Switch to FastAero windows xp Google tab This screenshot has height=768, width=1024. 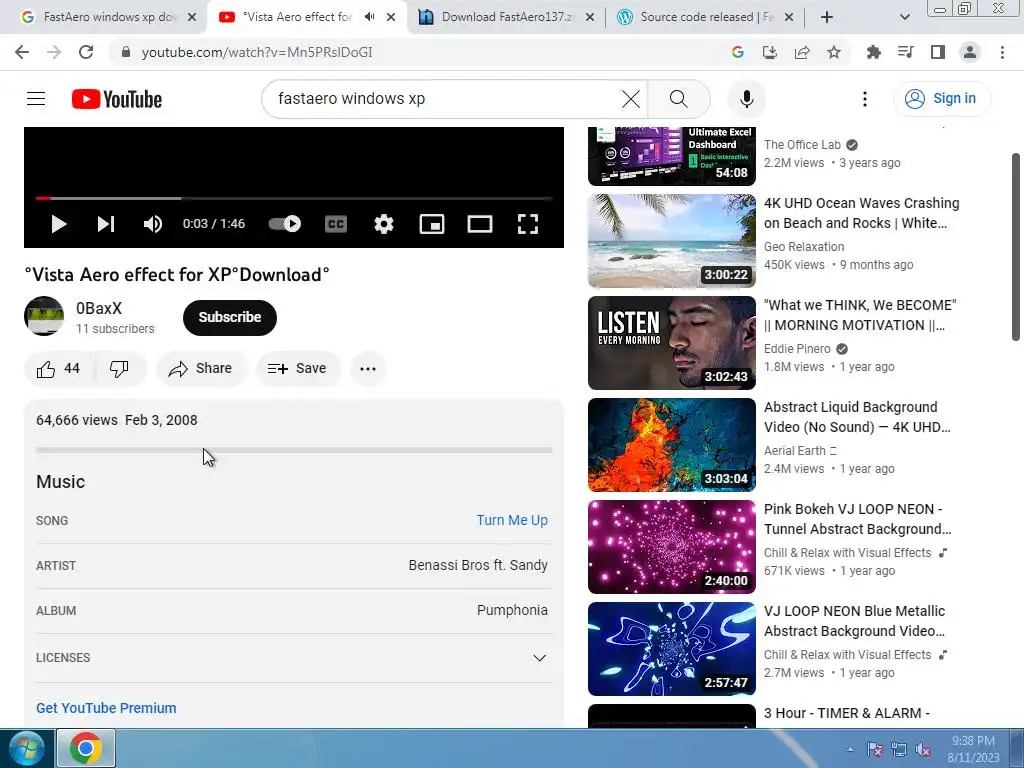(108, 17)
